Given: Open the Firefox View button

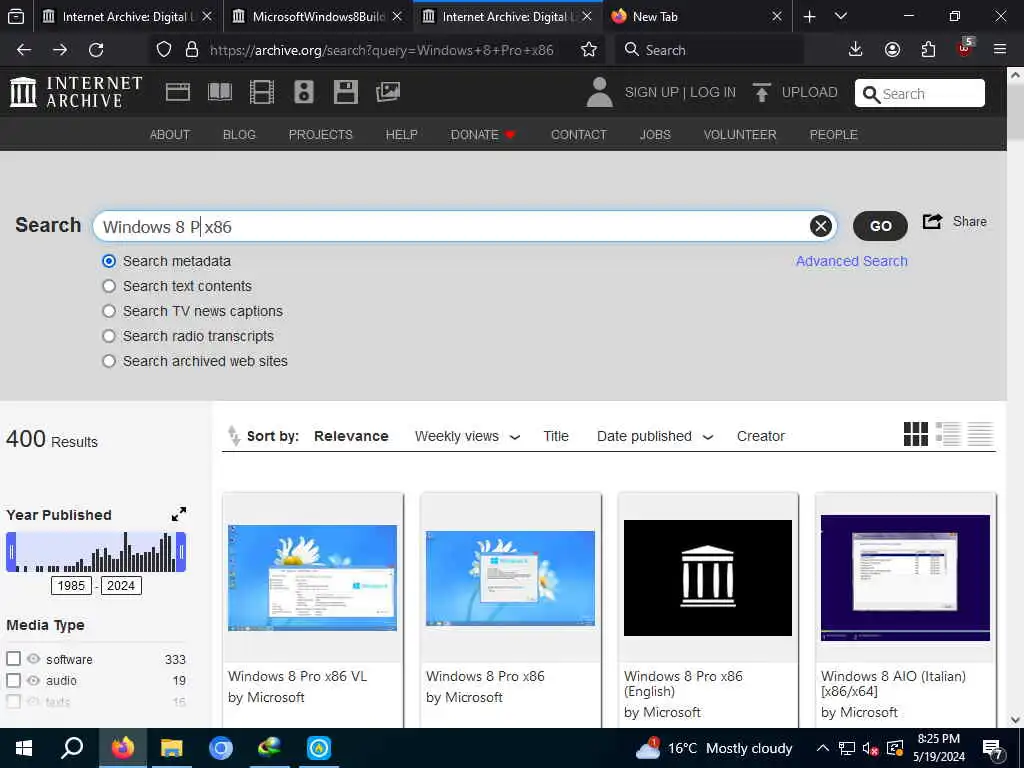Looking at the screenshot, I should tap(16, 16).
